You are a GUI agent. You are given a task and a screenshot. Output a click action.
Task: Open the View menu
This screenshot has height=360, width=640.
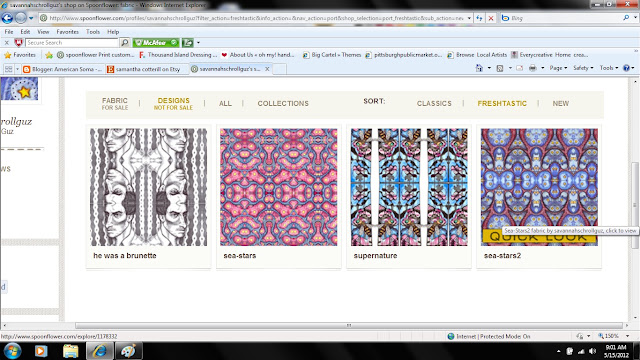click(x=43, y=31)
